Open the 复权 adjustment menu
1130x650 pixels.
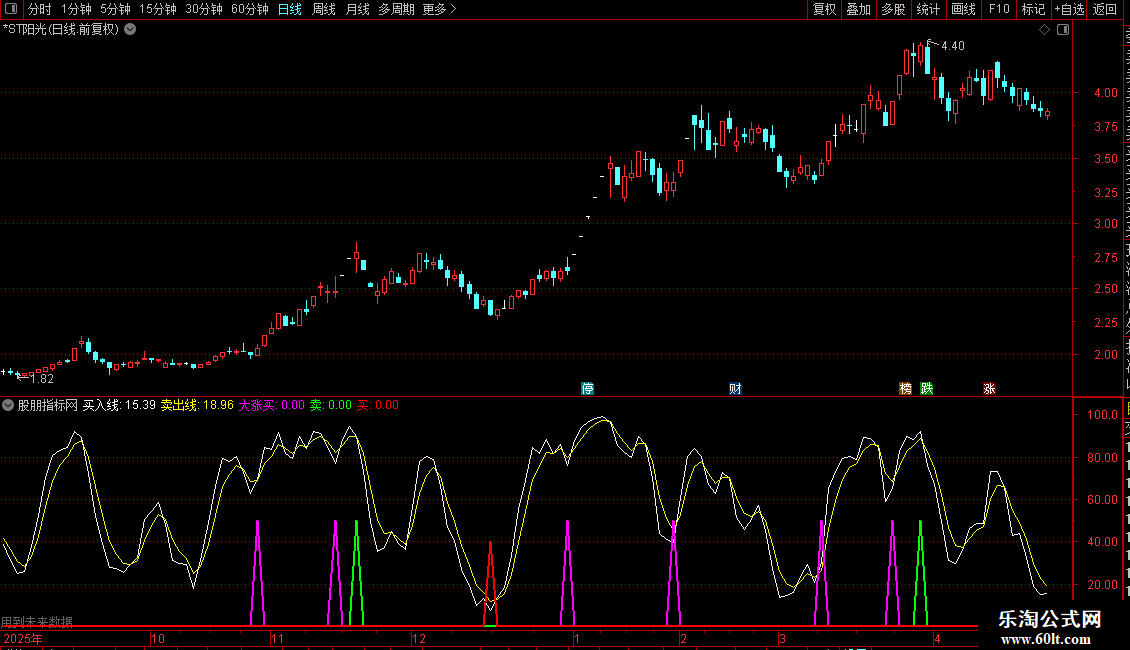[x=824, y=9]
